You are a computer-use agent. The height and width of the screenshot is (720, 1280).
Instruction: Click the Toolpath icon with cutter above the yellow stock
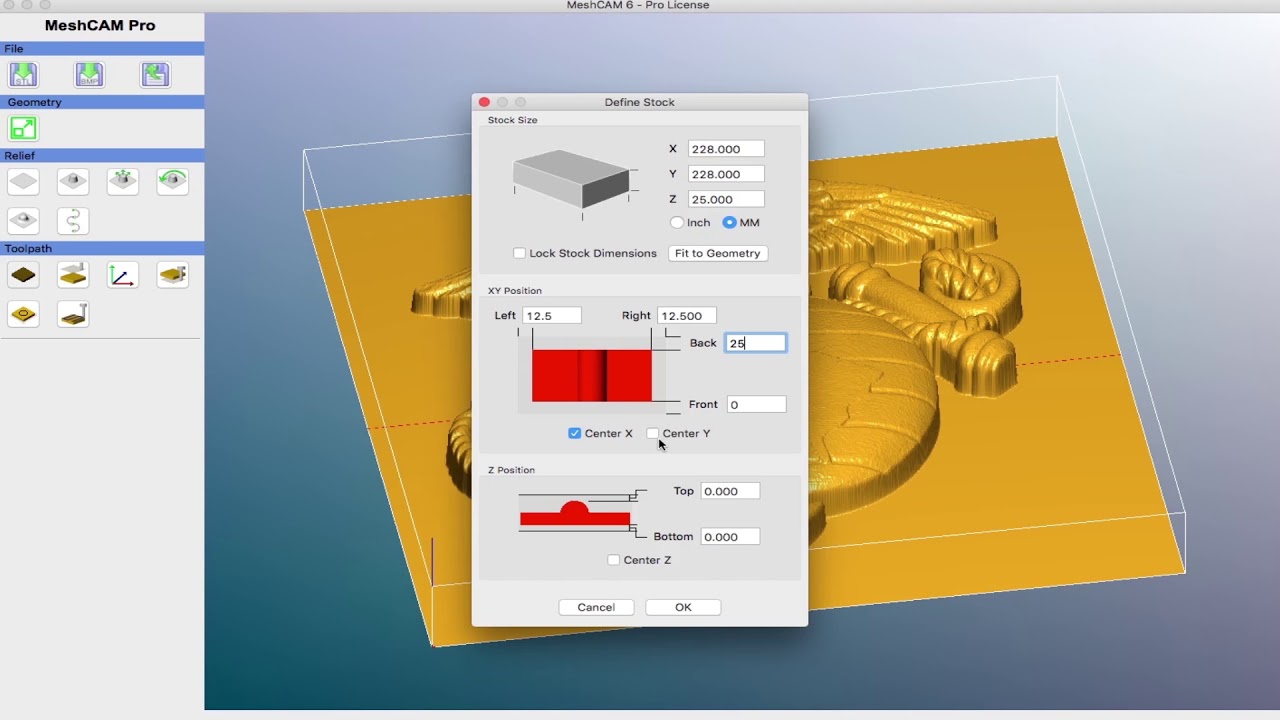73,275
